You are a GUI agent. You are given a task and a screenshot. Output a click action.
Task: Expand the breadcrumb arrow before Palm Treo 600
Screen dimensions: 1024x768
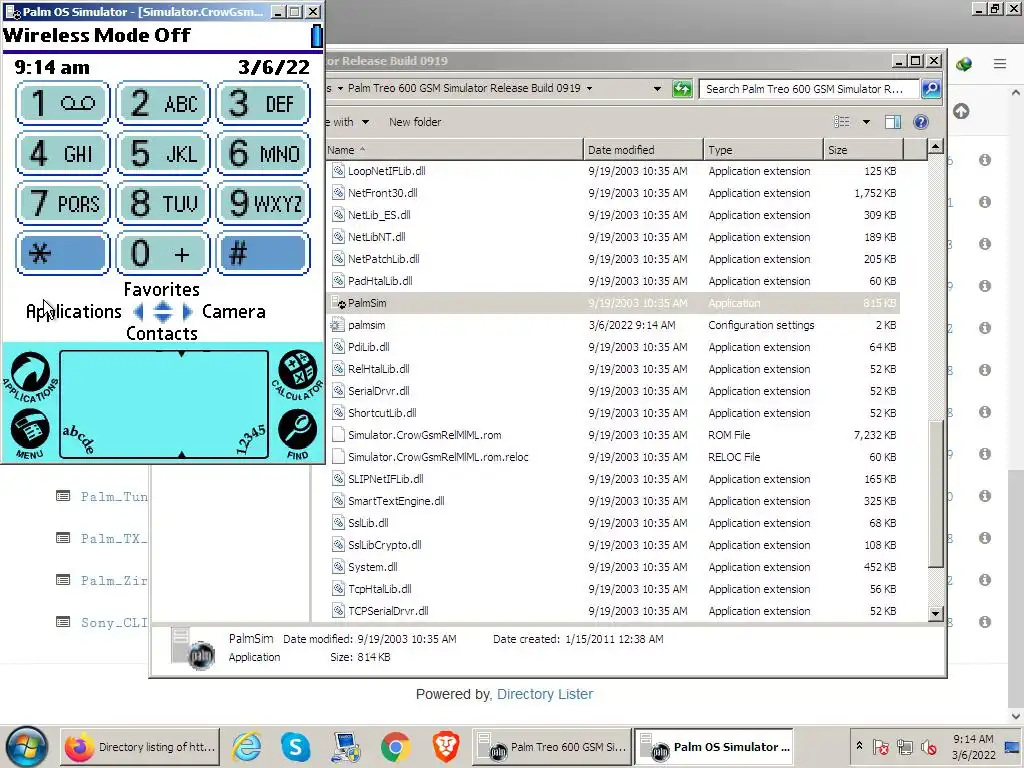340,88
